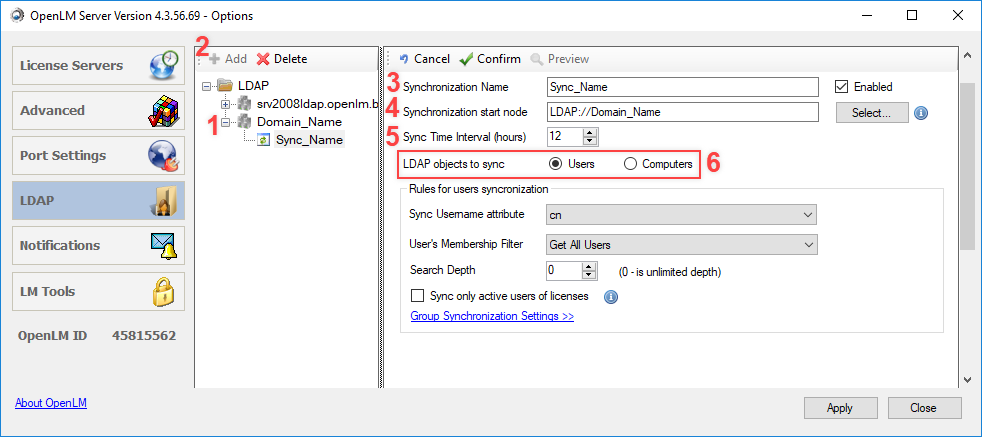
Task: Click the Synchronization Name text field
Action: [x=682, y=87]
